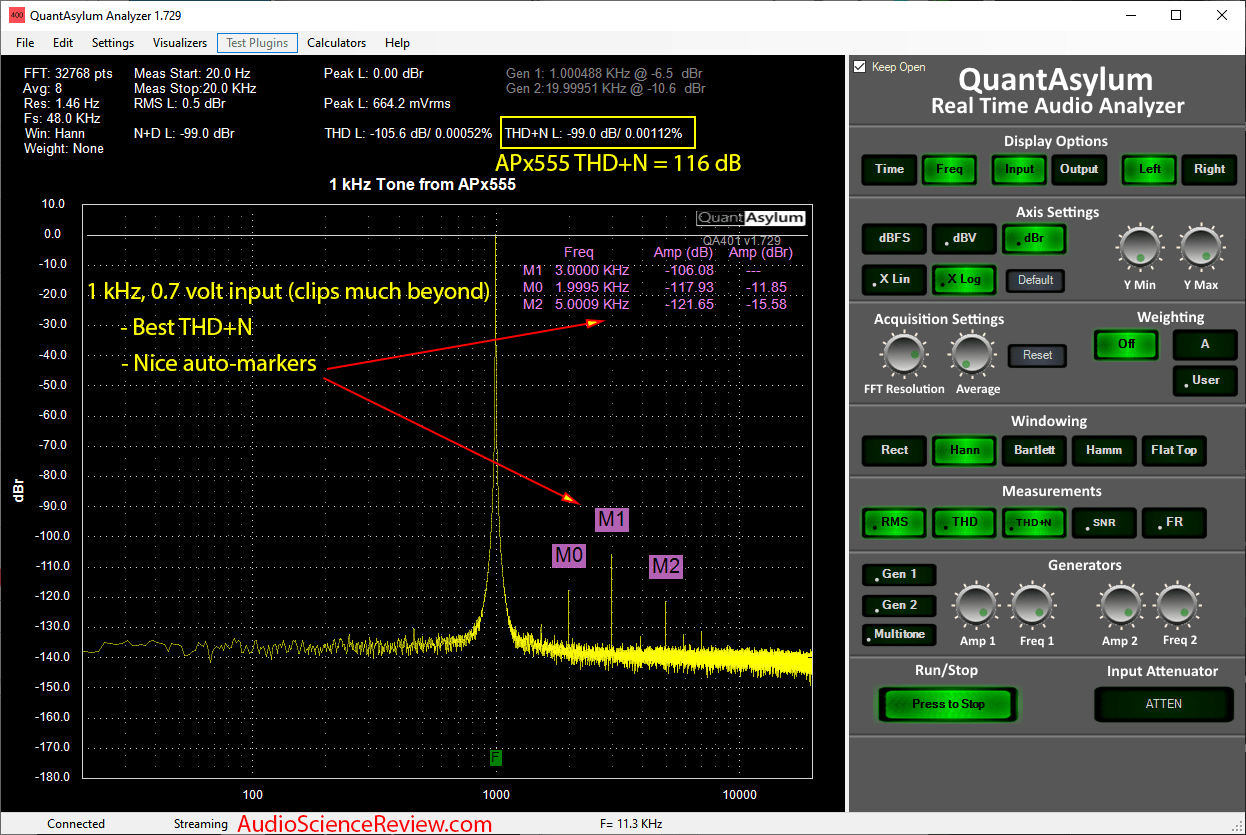
Task: Open the Calculators menu
Action: click(337, 43)
